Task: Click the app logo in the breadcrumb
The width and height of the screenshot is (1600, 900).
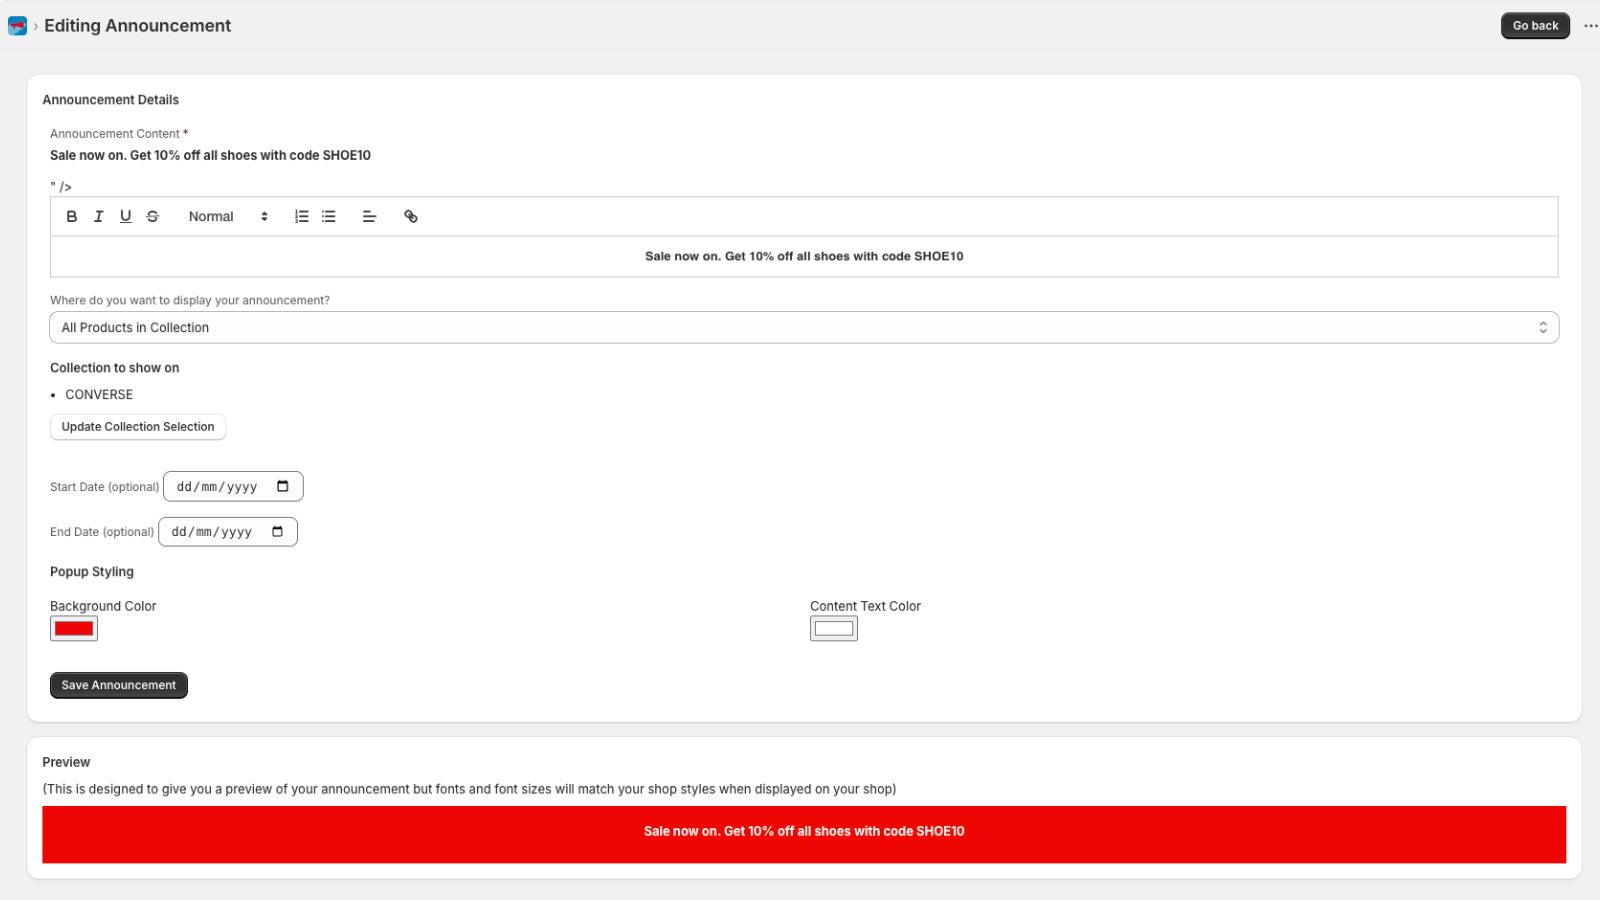Action: (x=17, y=26)
